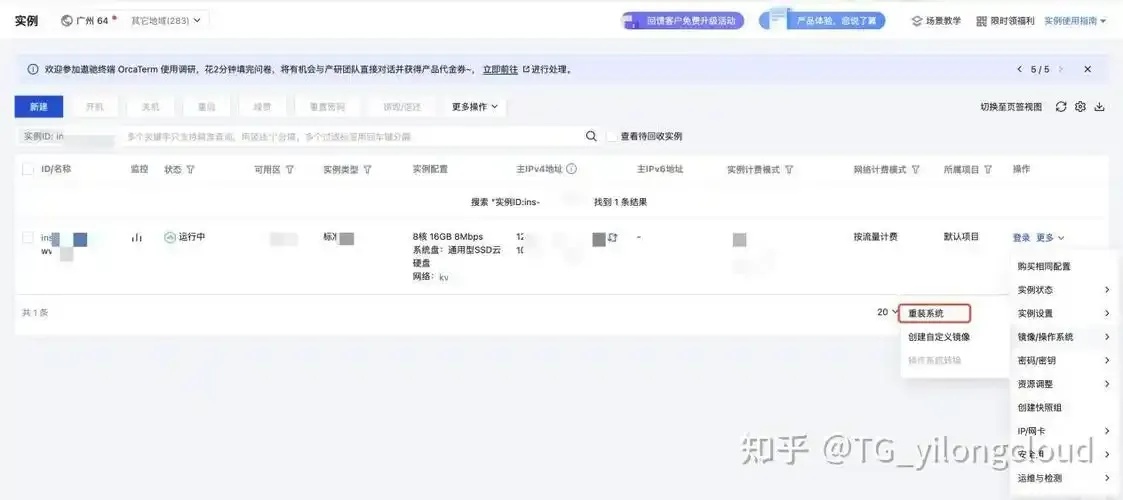Click the instance ID link starting with ins
This screenshot has width=1123, height=500.
pyautogui.click(x=47, y=237)
